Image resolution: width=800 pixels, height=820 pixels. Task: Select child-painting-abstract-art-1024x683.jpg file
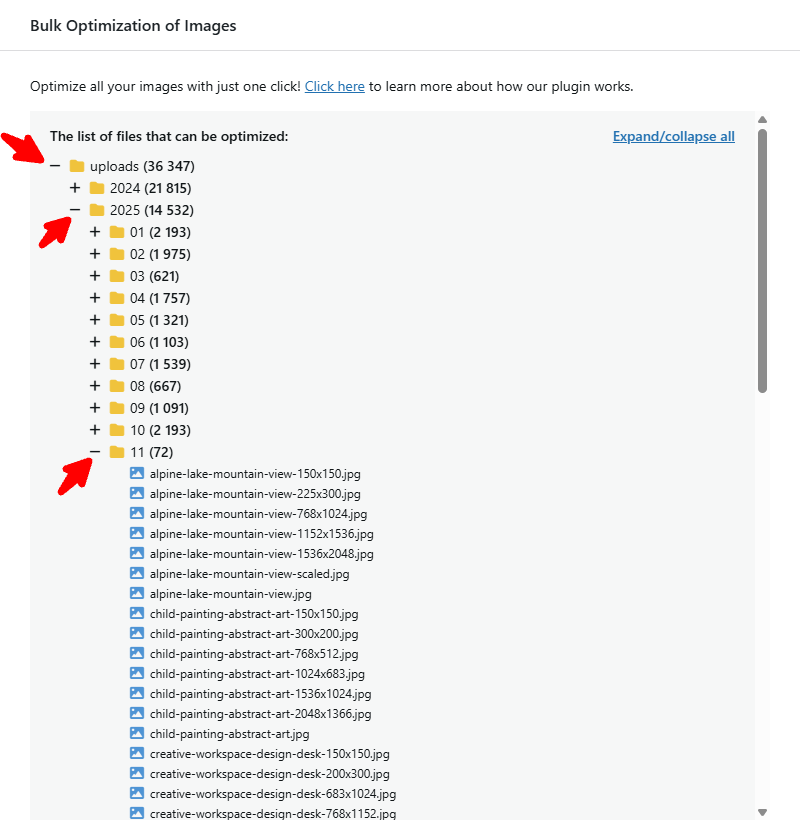[257, 674]
